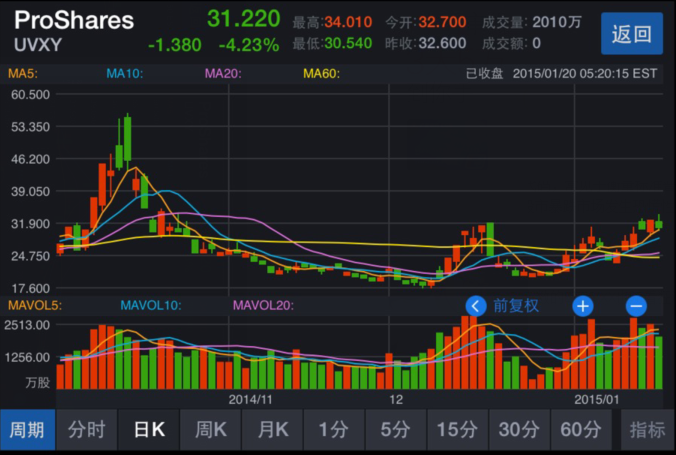Screen dimensions: 676x455
Task: Click the MA10 indicator label
Action: [125, 73]
